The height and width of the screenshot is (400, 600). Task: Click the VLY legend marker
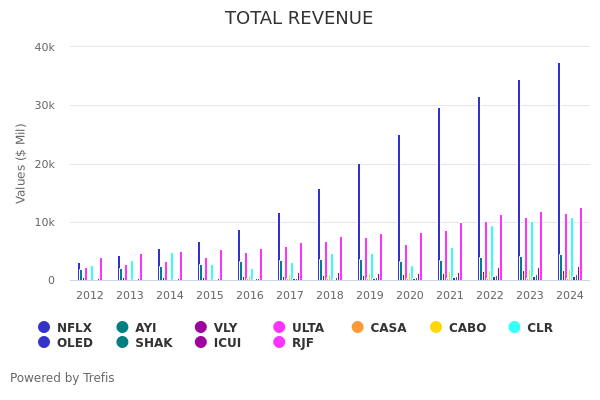pyautogui.click(x=201, y=327)
